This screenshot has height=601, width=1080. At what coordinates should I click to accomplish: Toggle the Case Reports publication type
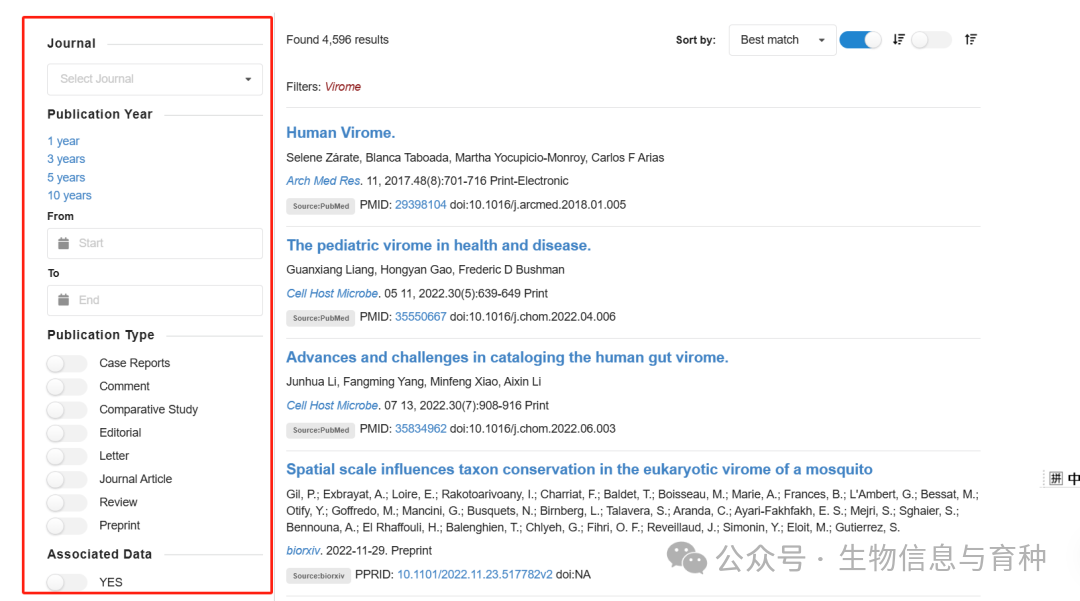67,363
